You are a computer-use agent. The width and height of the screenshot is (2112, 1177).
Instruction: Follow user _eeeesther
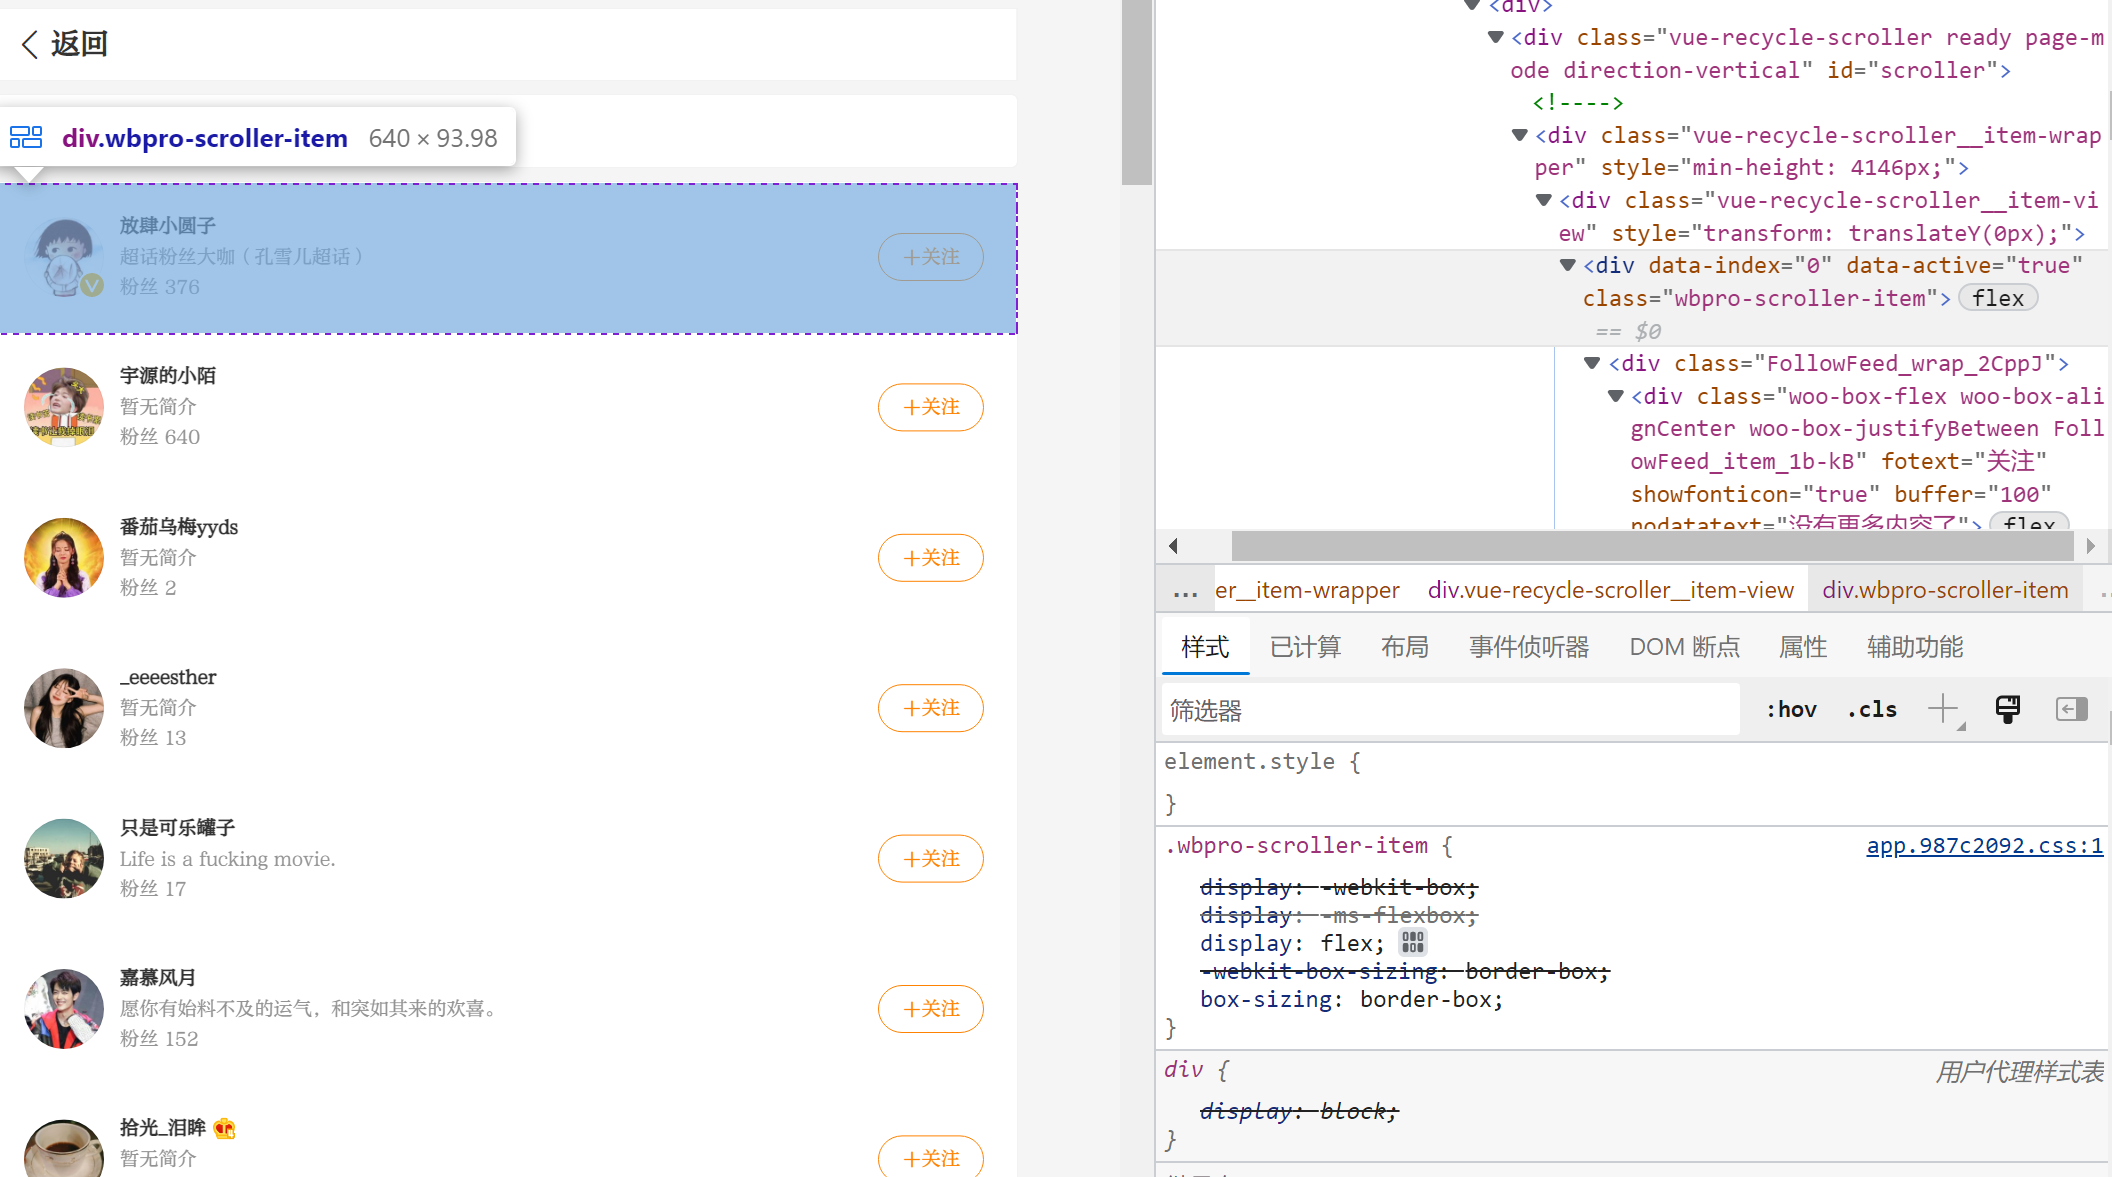click(930, 708)
